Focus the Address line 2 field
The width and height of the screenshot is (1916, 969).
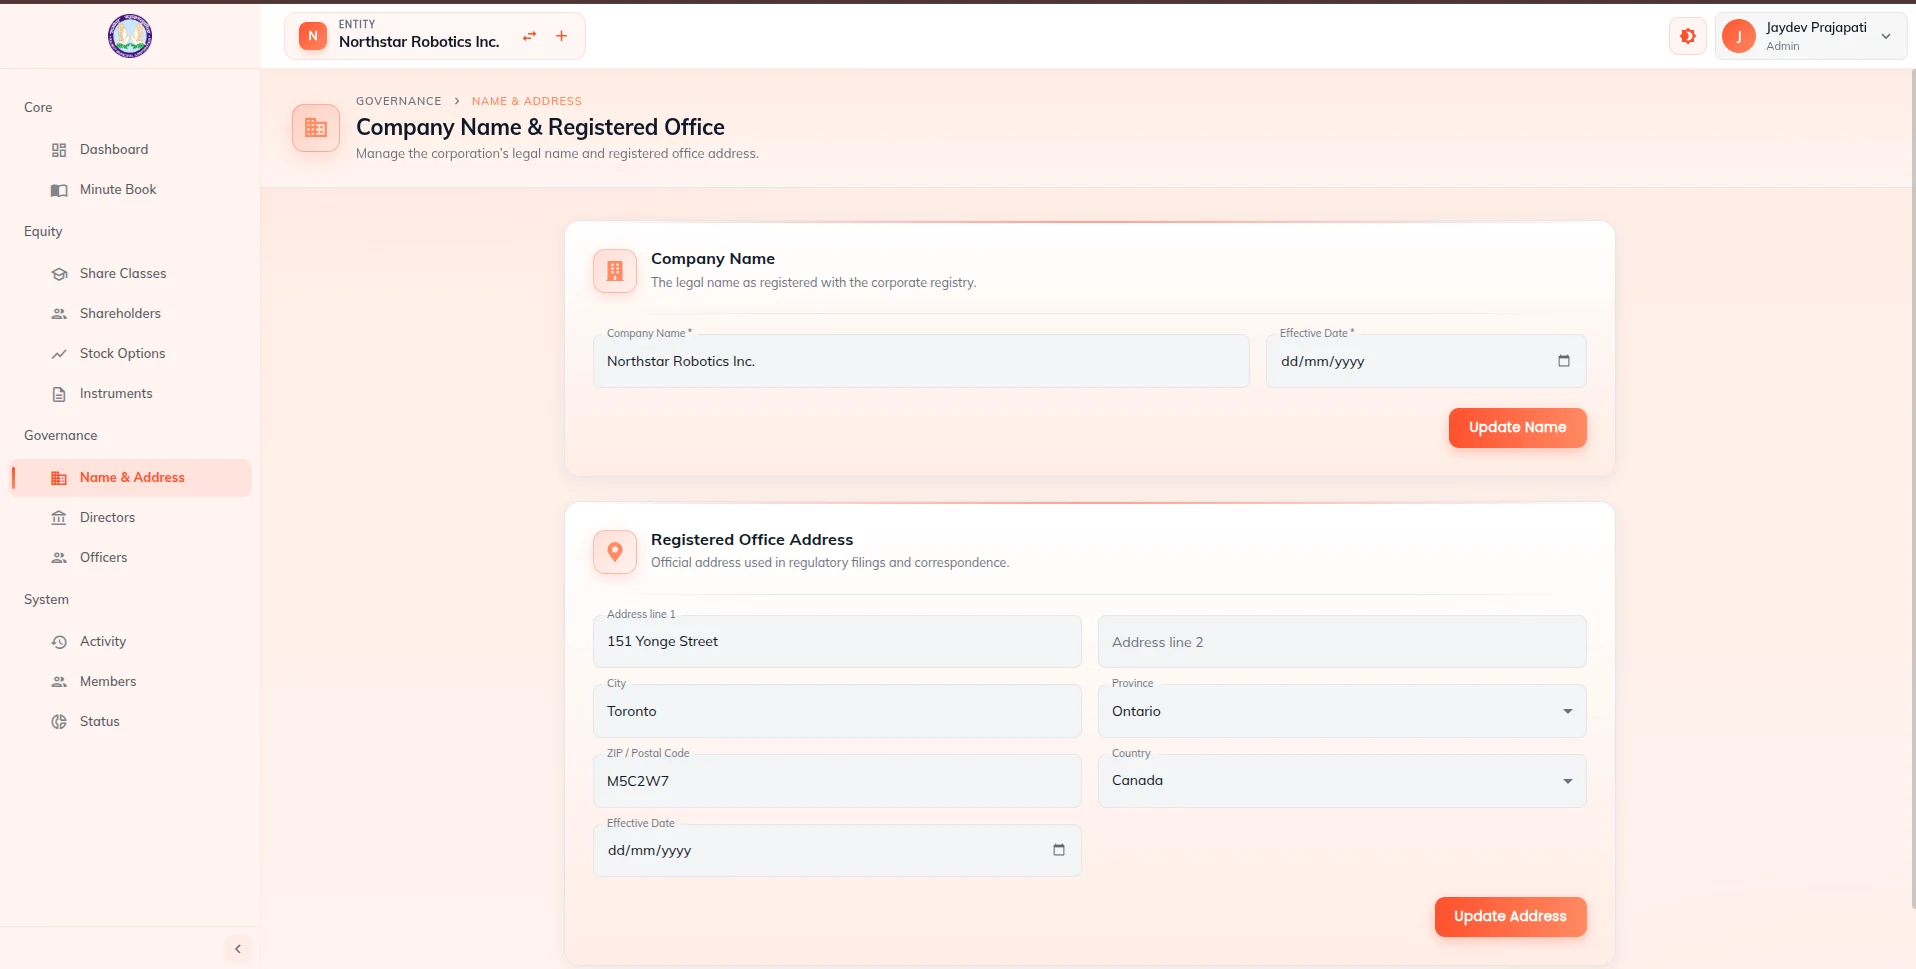(x=1342, y=642)
